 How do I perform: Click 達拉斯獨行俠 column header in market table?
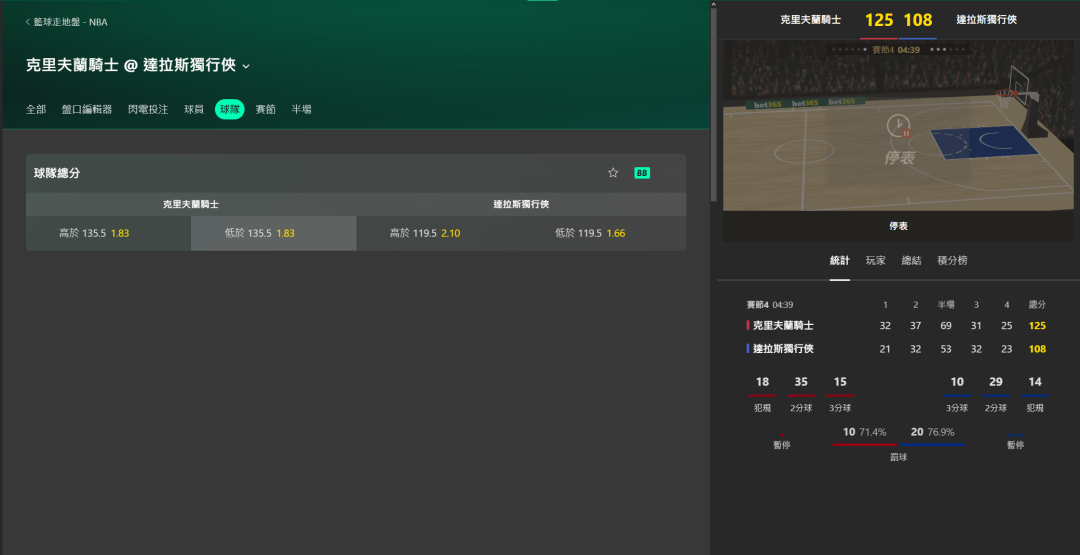click(x=521, y=205)
